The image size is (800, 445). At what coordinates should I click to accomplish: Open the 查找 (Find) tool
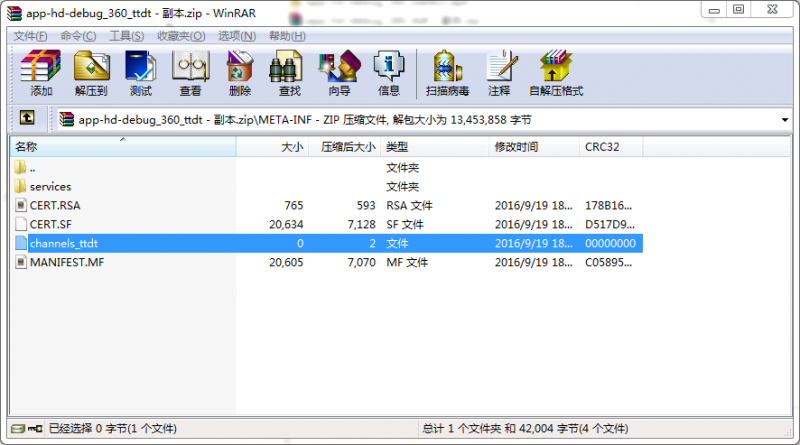tap(289, 73)
